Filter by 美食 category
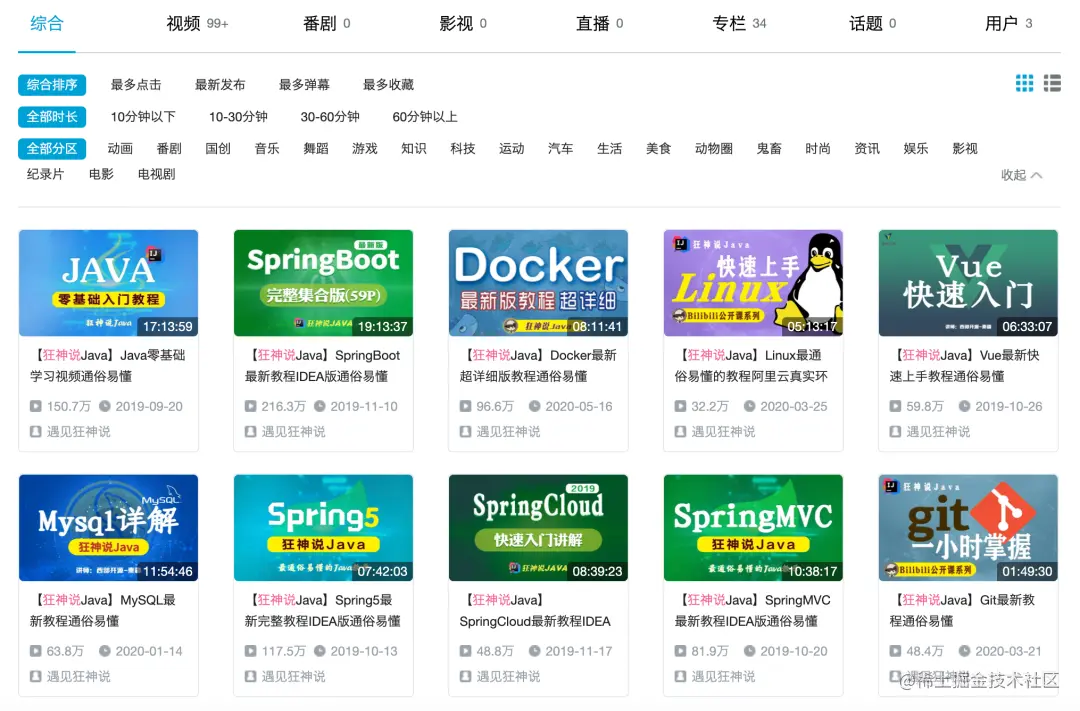This screenshot has height=711, width=1080. (x=658, y=148)
